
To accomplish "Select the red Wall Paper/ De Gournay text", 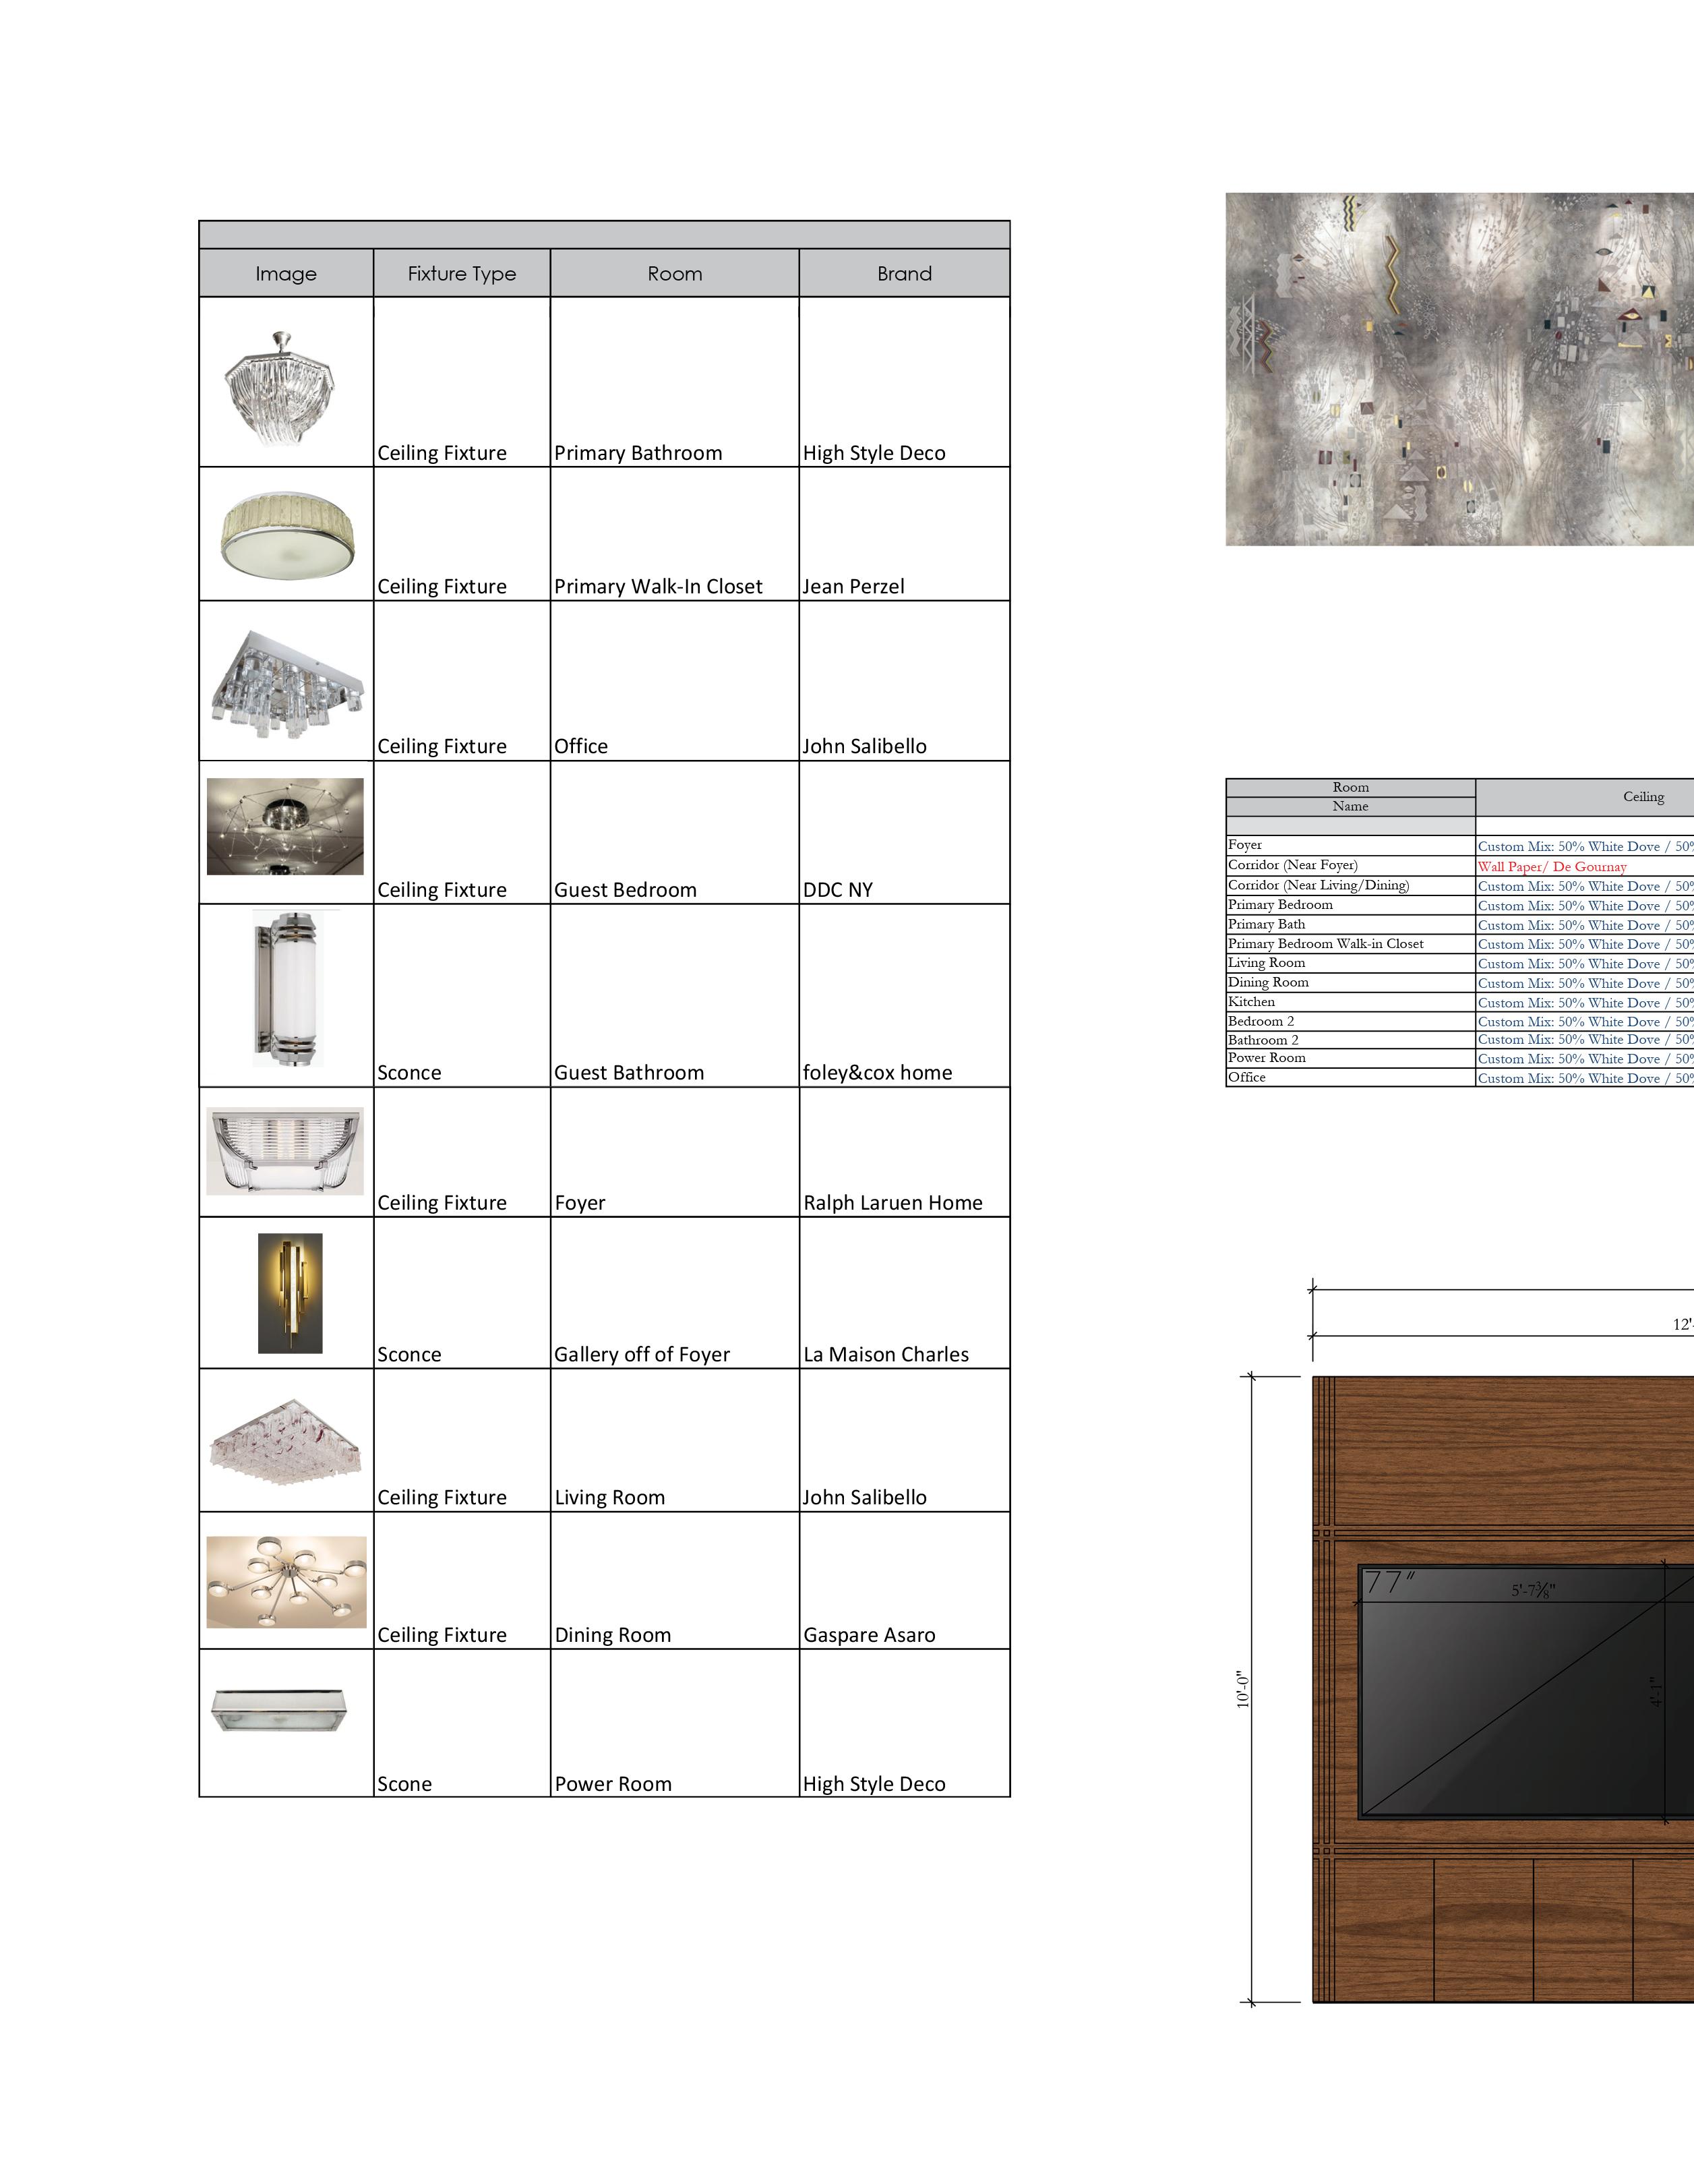I will click(x=1552, y=867).
